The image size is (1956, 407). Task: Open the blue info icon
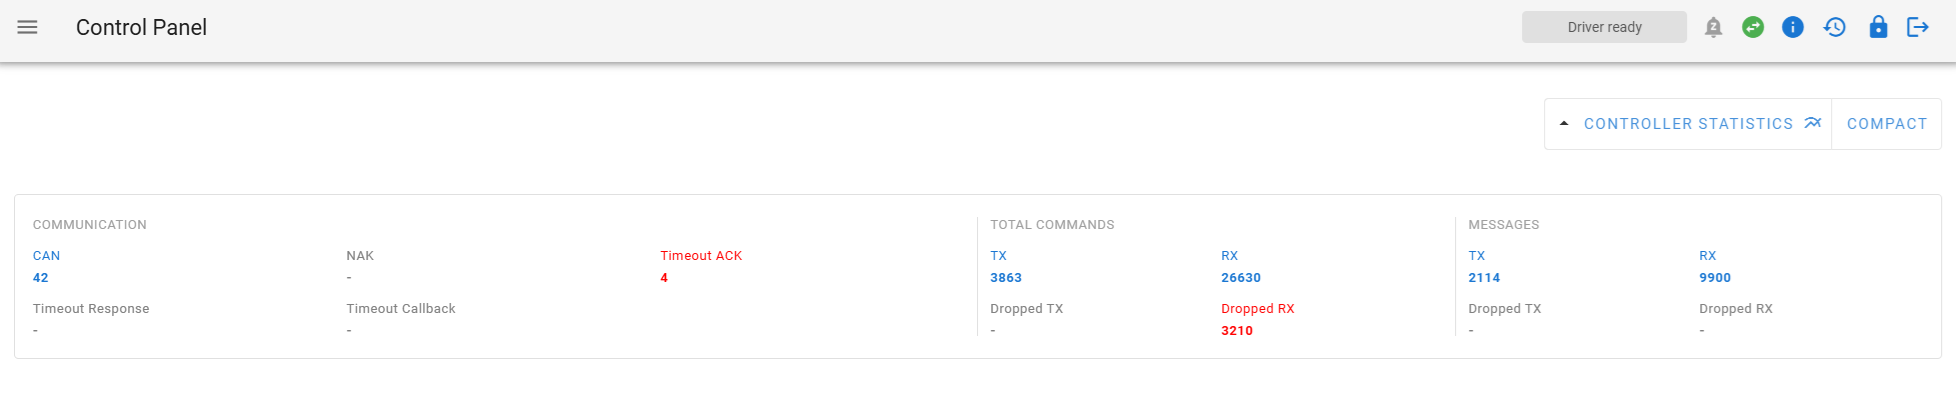[x=1793, y=27]
